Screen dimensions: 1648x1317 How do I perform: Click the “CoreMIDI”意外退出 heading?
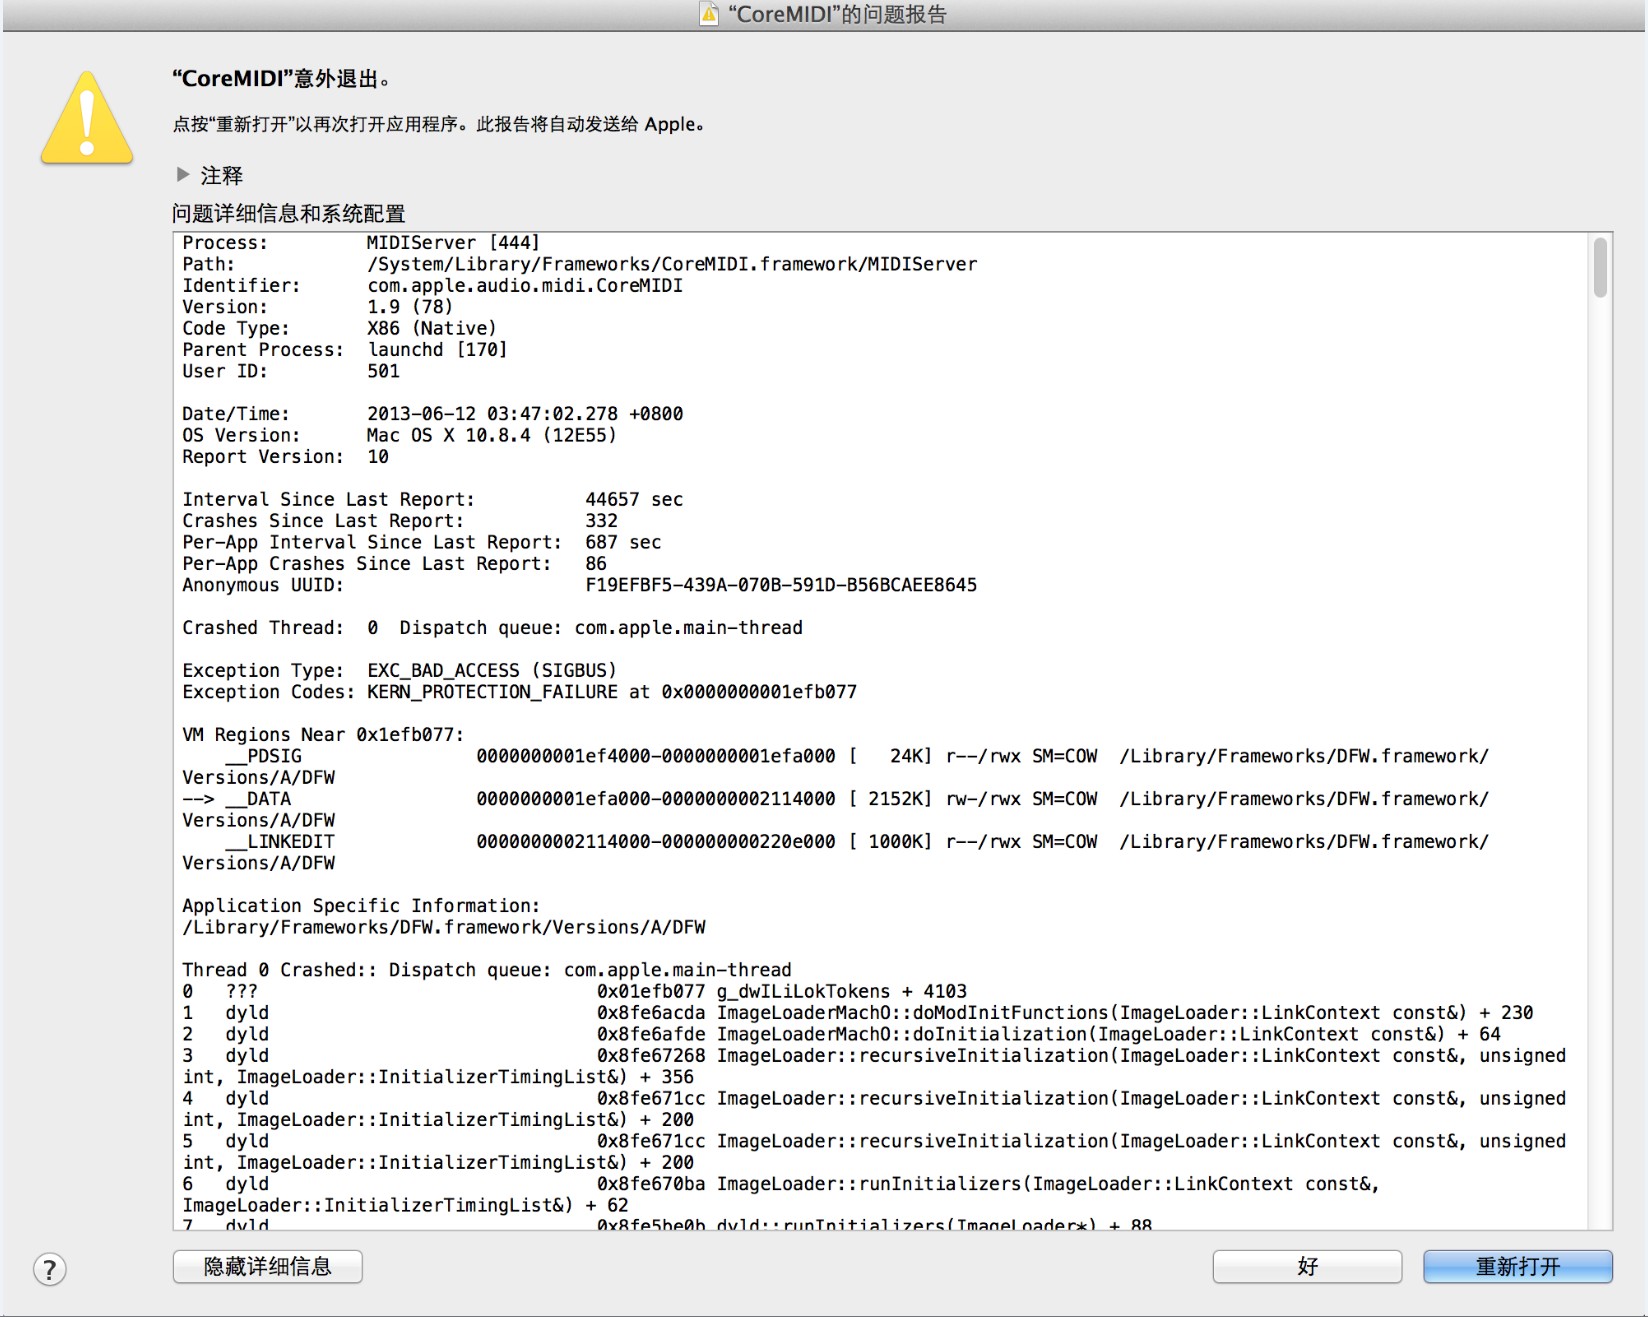(x=281, y=79)
